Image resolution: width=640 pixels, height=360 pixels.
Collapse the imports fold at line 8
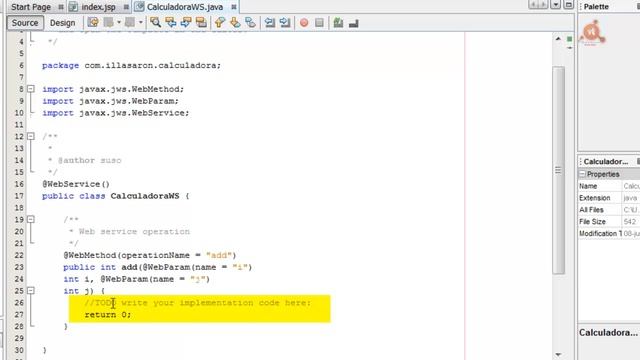(x=31, y=89)
